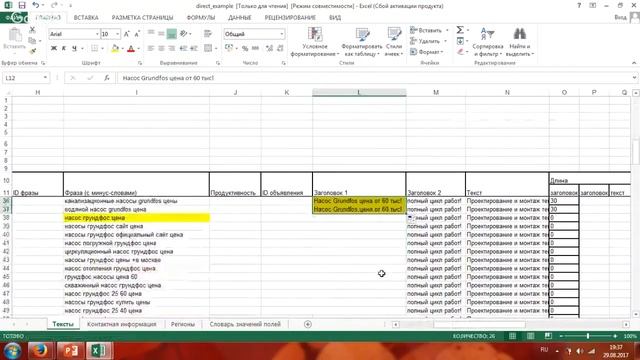Viewport: 640px width, 360px height.
Task: Open Найти и выделить dropdown
Action: click(x=520, y=42)
